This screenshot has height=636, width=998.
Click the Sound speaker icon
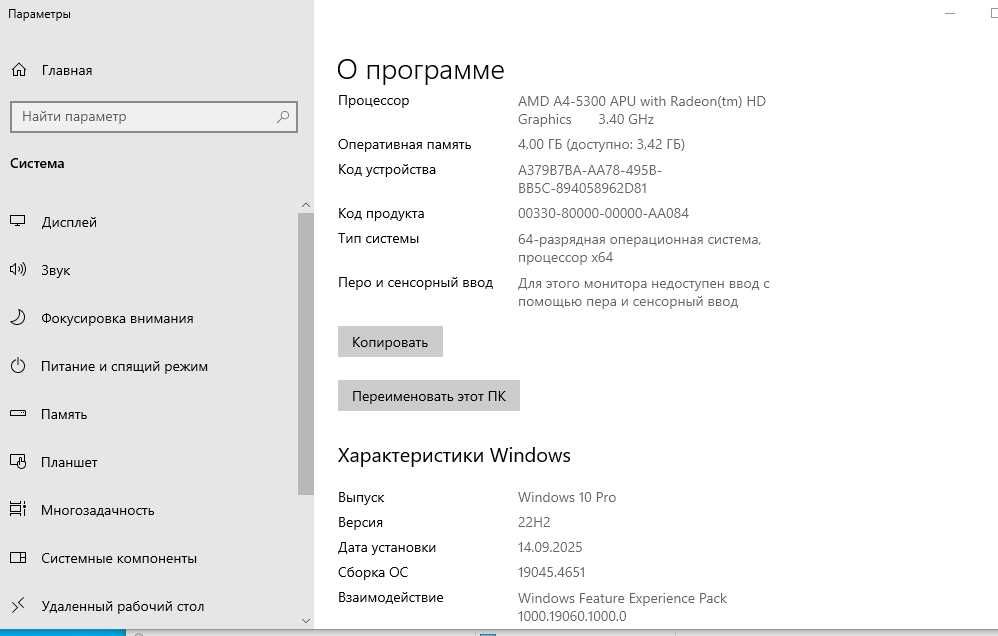pyautogui.click(x=18, y=270)
